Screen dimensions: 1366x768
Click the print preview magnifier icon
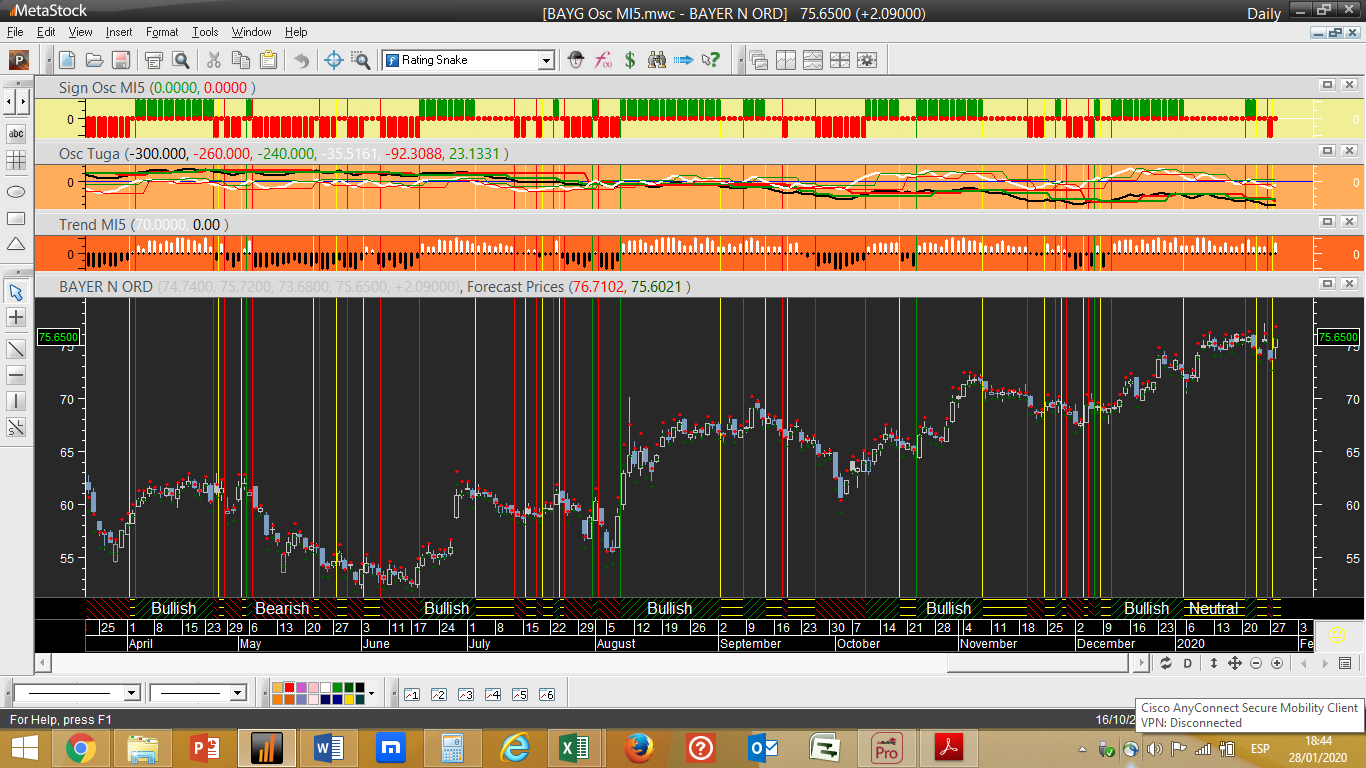[x=181, y=60]
